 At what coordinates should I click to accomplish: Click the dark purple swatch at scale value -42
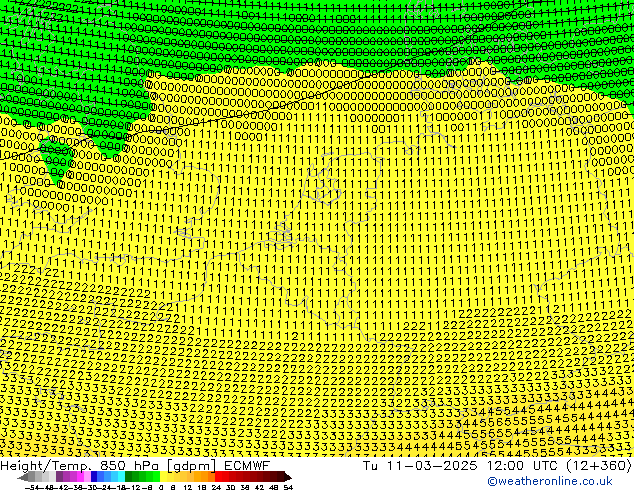(59, 478)
